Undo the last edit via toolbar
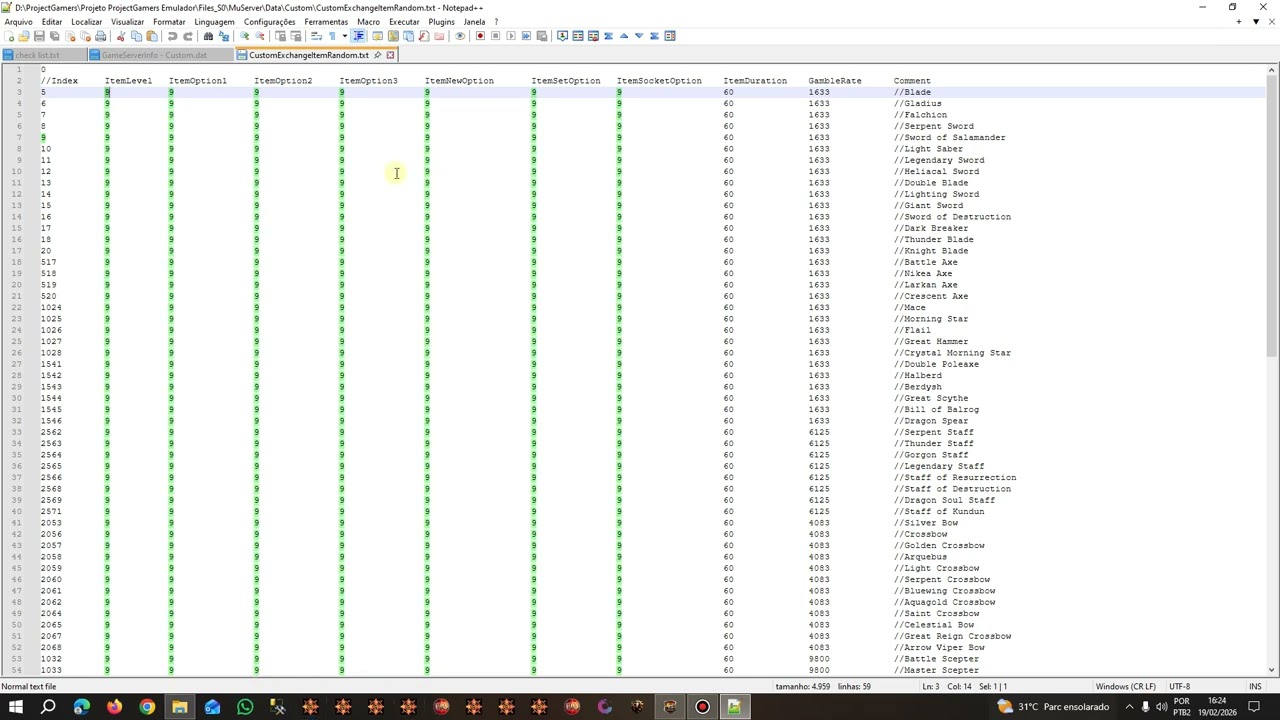 click(x=172, y=36)
